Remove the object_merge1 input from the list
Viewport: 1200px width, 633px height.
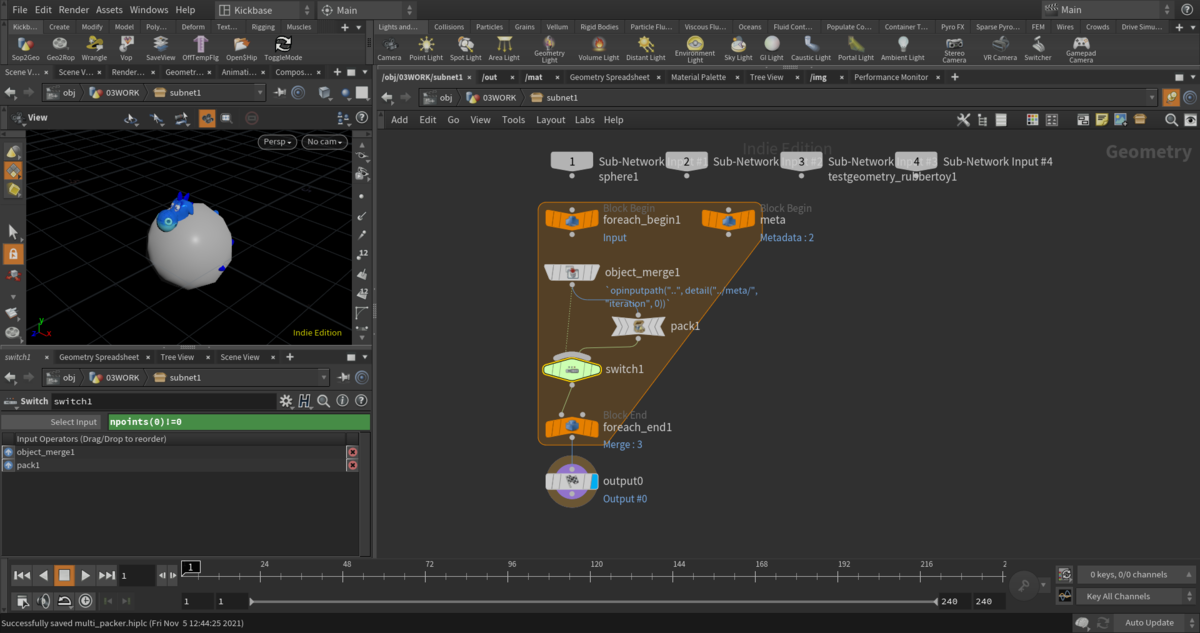tap(352, 452)
